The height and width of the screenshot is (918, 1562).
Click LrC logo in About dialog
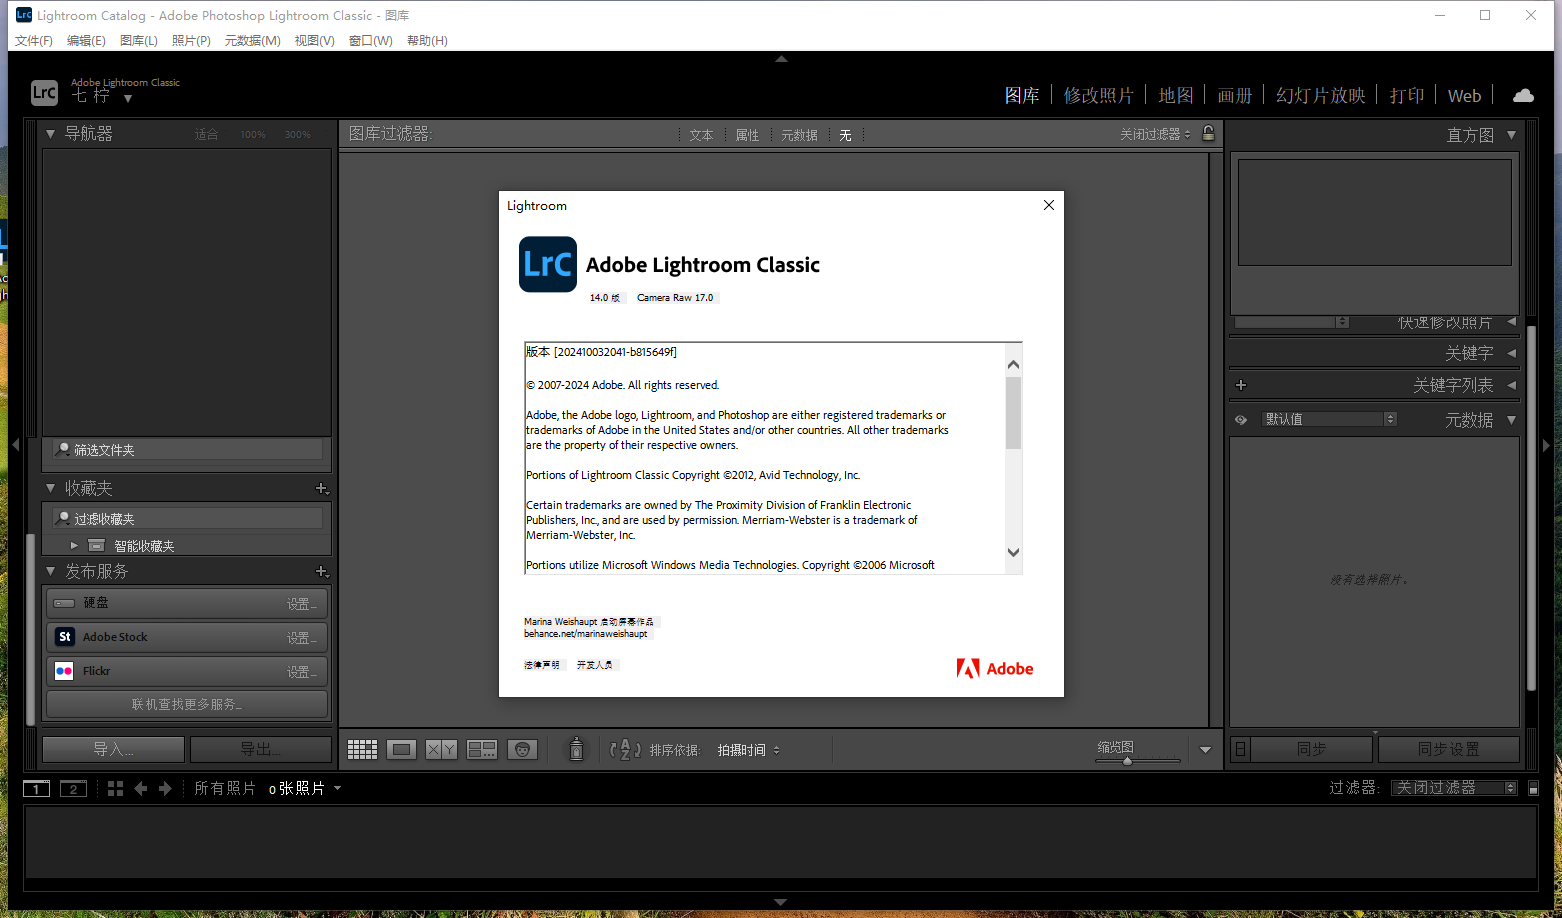pos(548,264)
